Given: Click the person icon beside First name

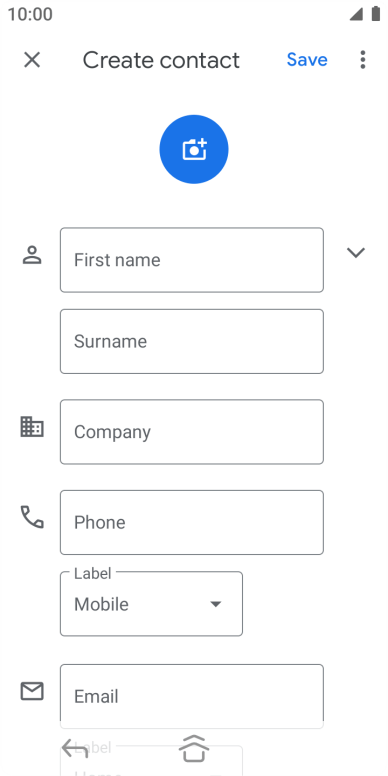Looking at the screenshot, I should coord(32,255).
